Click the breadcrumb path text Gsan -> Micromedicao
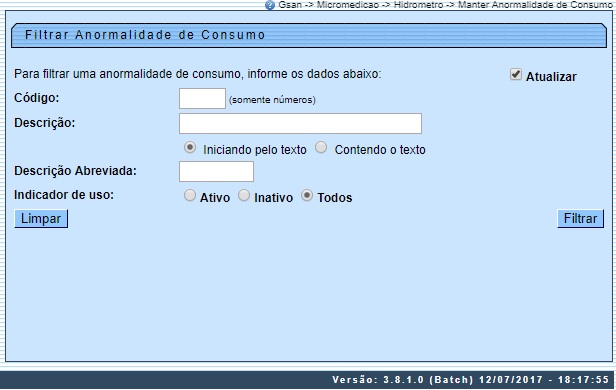Screen dimensions: 616x390 pyautogui.click(x=328, y=5)
